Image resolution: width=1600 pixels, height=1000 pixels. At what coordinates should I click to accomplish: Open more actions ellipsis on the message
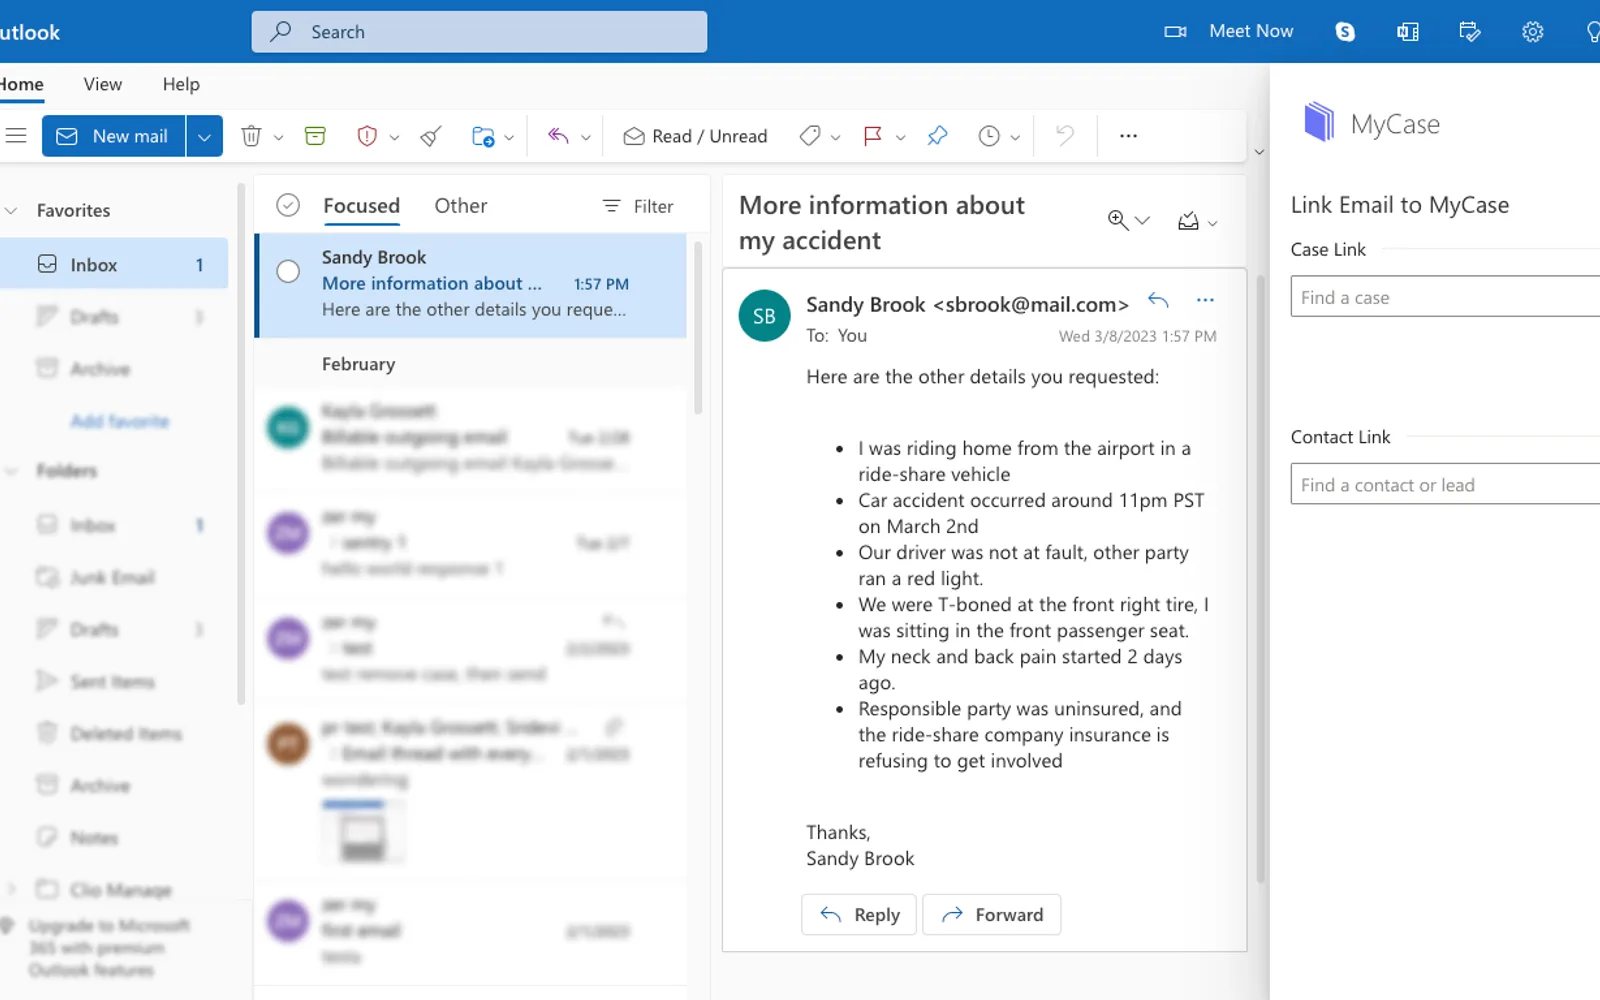click(x=1205, y=299)
